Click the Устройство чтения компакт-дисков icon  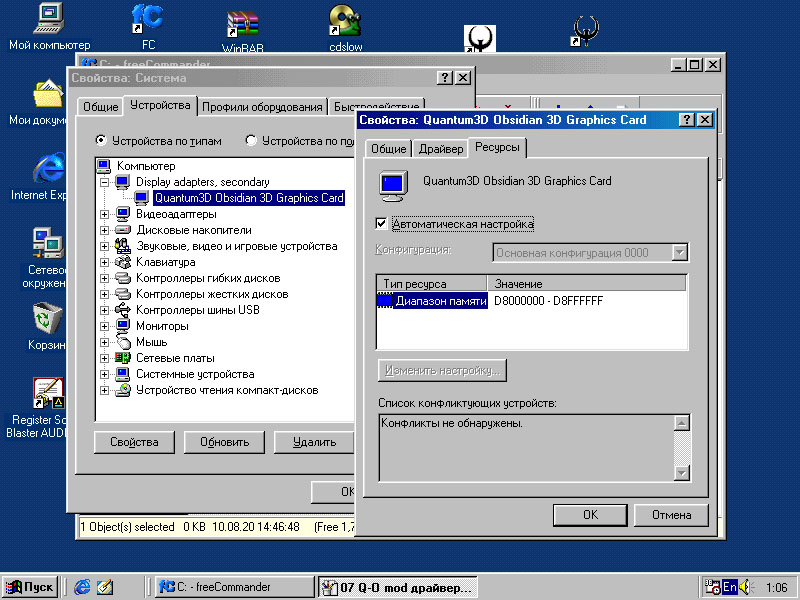(122, 390)
